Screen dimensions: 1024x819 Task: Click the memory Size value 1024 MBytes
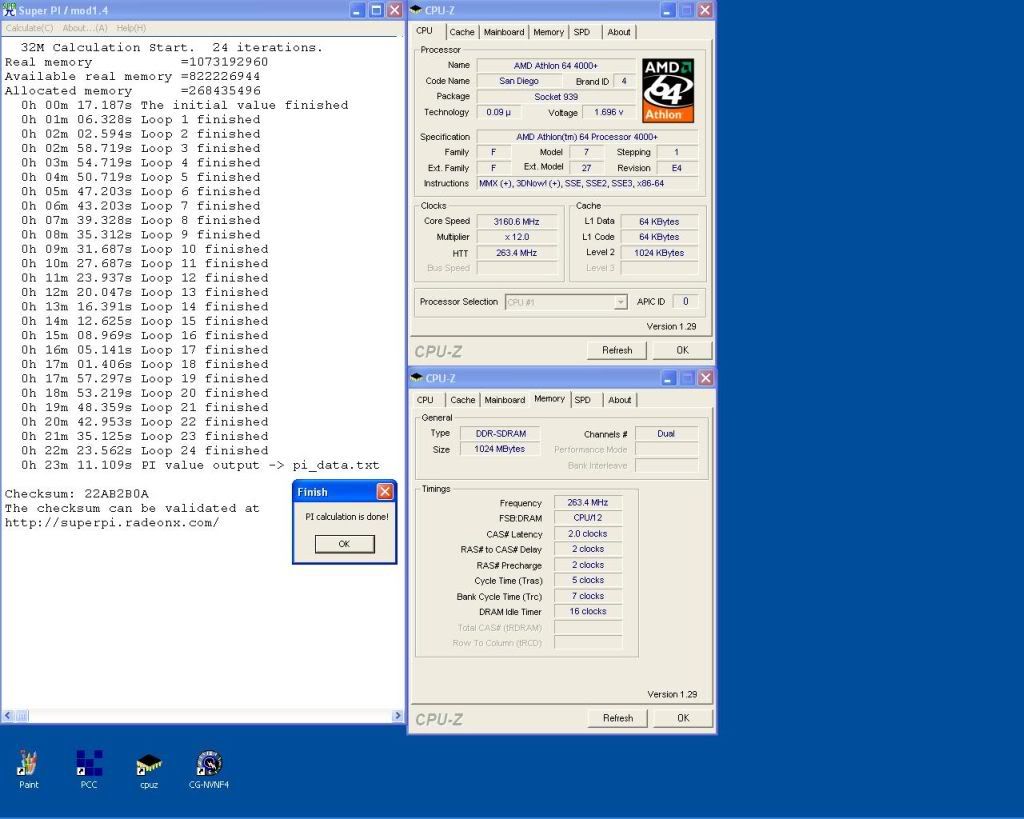[x=500, y=449]
